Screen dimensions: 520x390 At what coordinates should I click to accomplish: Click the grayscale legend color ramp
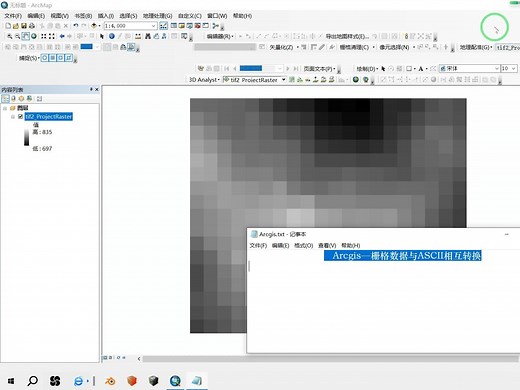pos(26,137)
